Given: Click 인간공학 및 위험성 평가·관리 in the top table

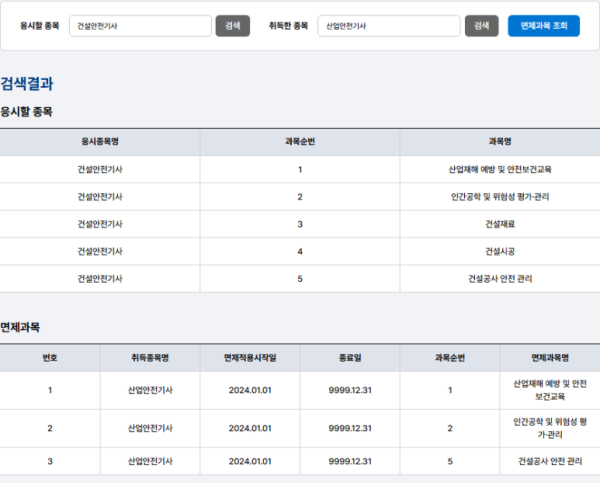Looking at the screenshot, I should pos(500,197).
